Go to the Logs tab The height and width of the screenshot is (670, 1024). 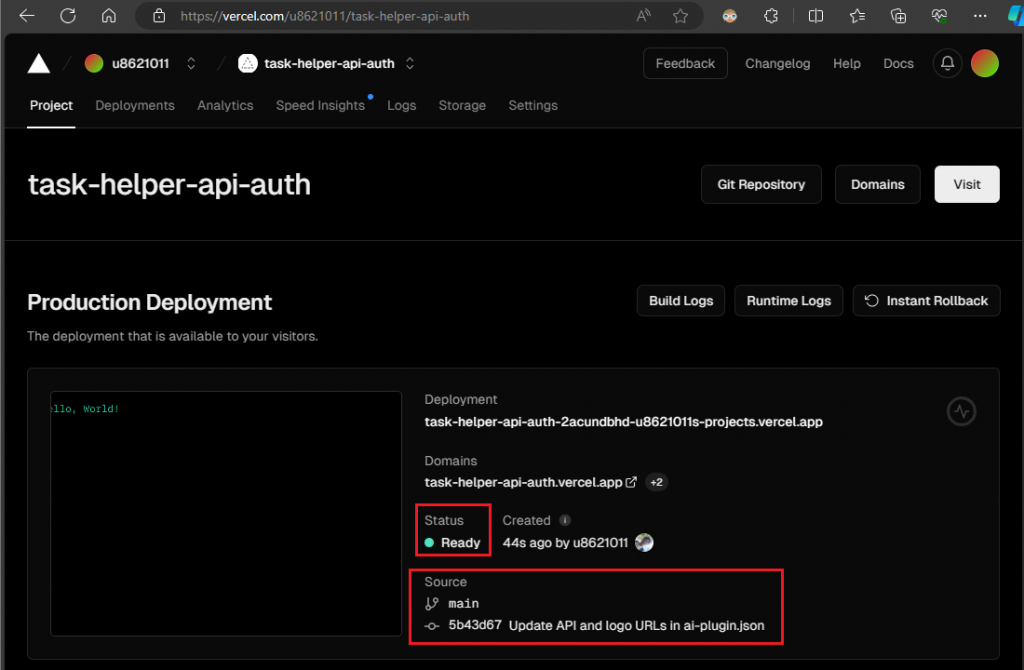[402, 105]
